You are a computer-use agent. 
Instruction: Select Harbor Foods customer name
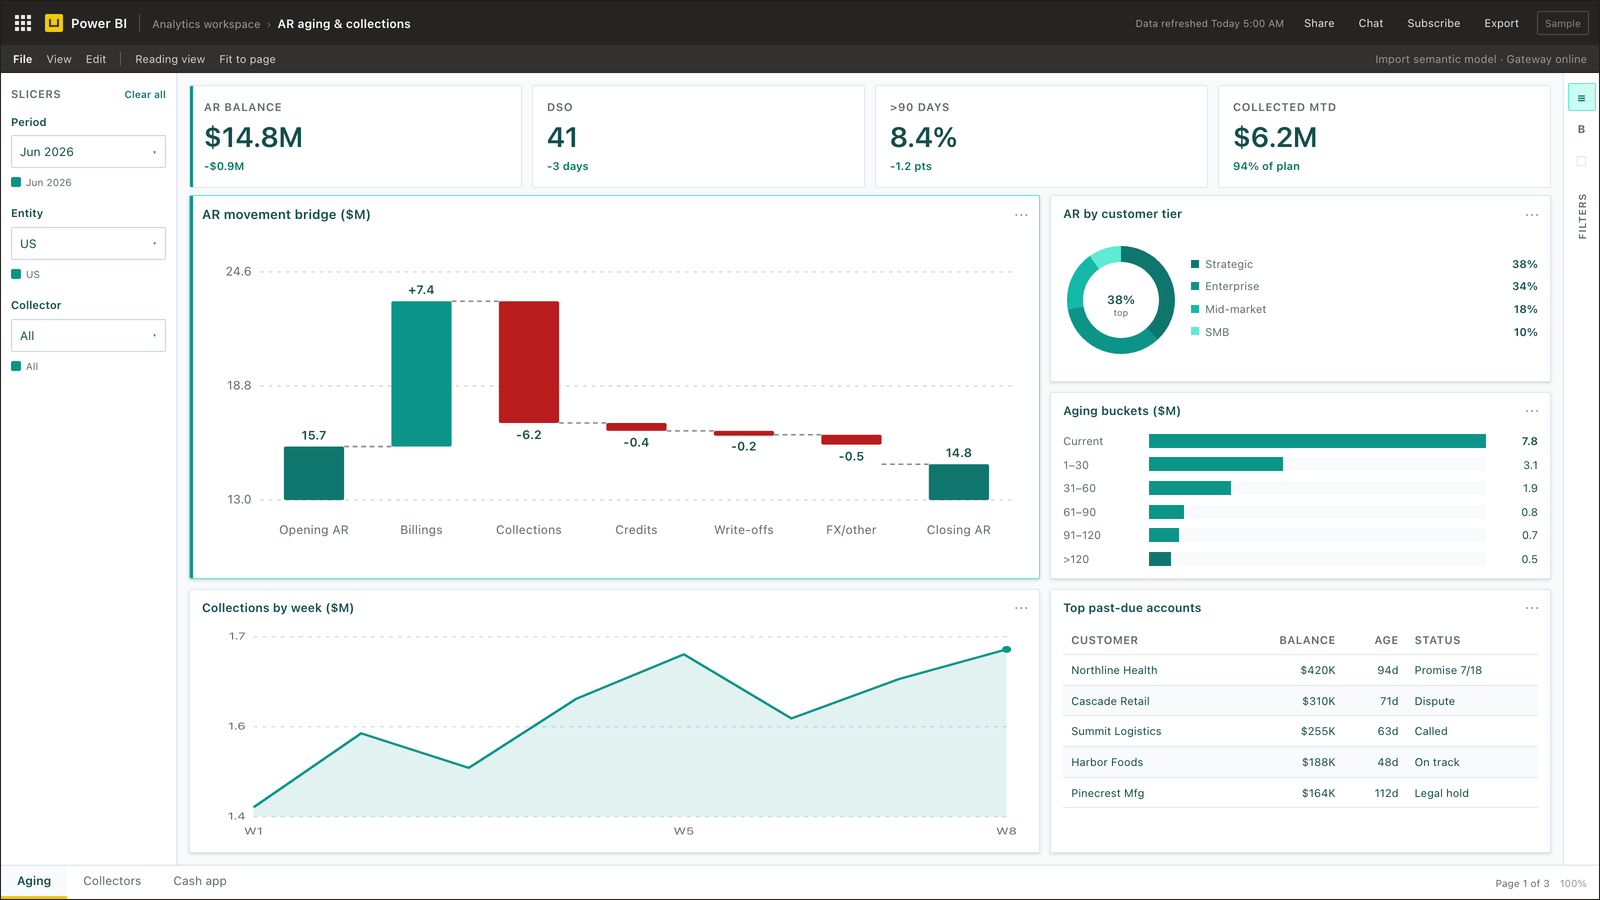tap(1107, 762)
